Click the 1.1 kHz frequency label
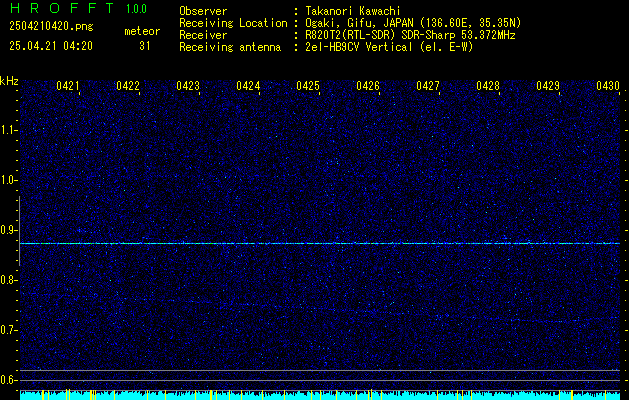The image size is (629, 400). click(x=8, y=130)
